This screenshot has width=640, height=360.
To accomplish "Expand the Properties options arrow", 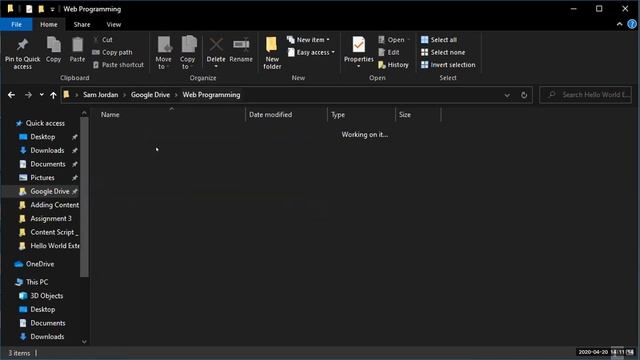I will coord(358,67).
